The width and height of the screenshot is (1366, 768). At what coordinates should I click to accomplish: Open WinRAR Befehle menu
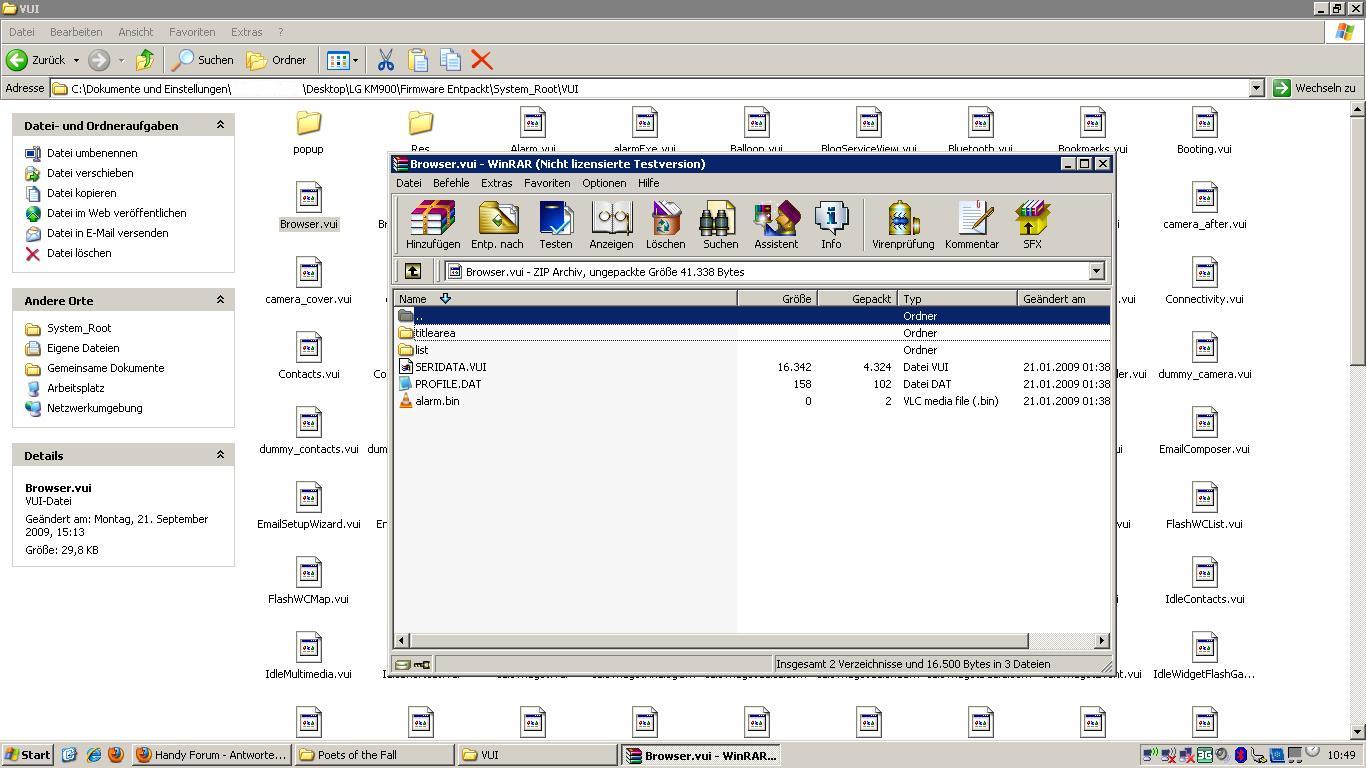[x=451, y=183]
